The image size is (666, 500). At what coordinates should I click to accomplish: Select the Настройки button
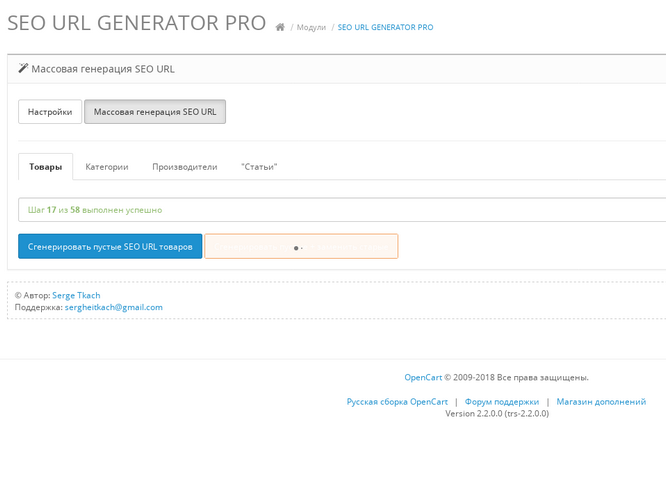tap(50, 112)
